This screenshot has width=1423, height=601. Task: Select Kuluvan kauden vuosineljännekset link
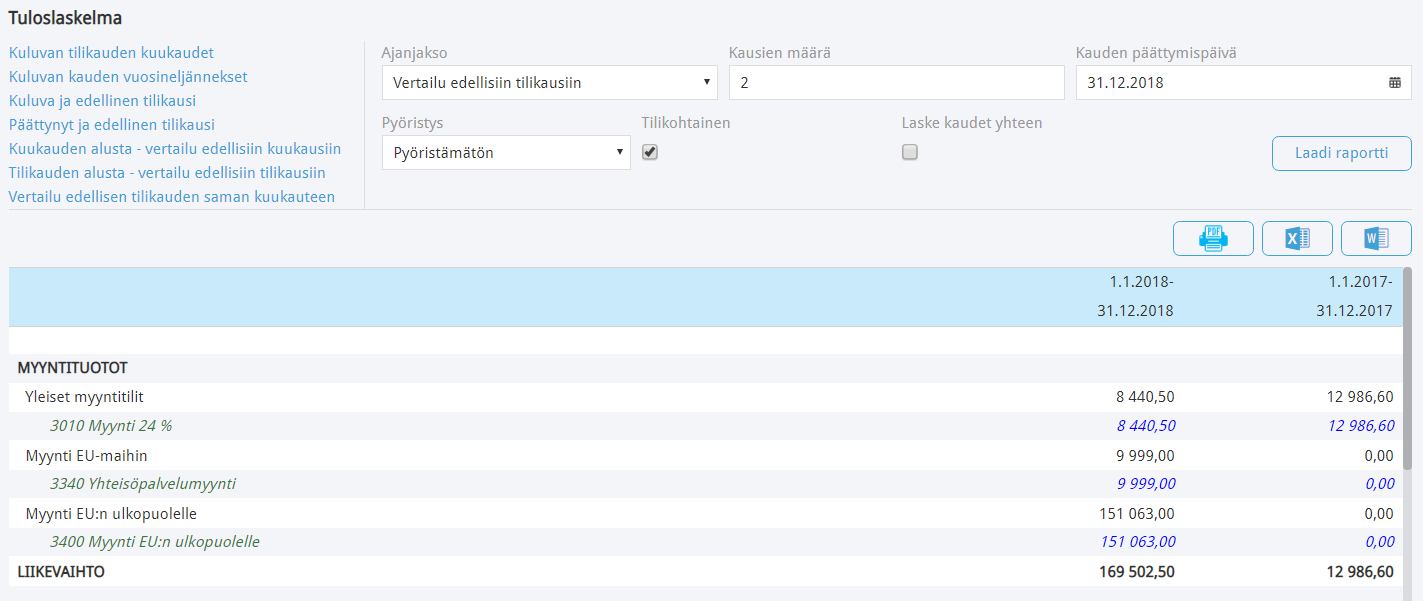point(128,77)
